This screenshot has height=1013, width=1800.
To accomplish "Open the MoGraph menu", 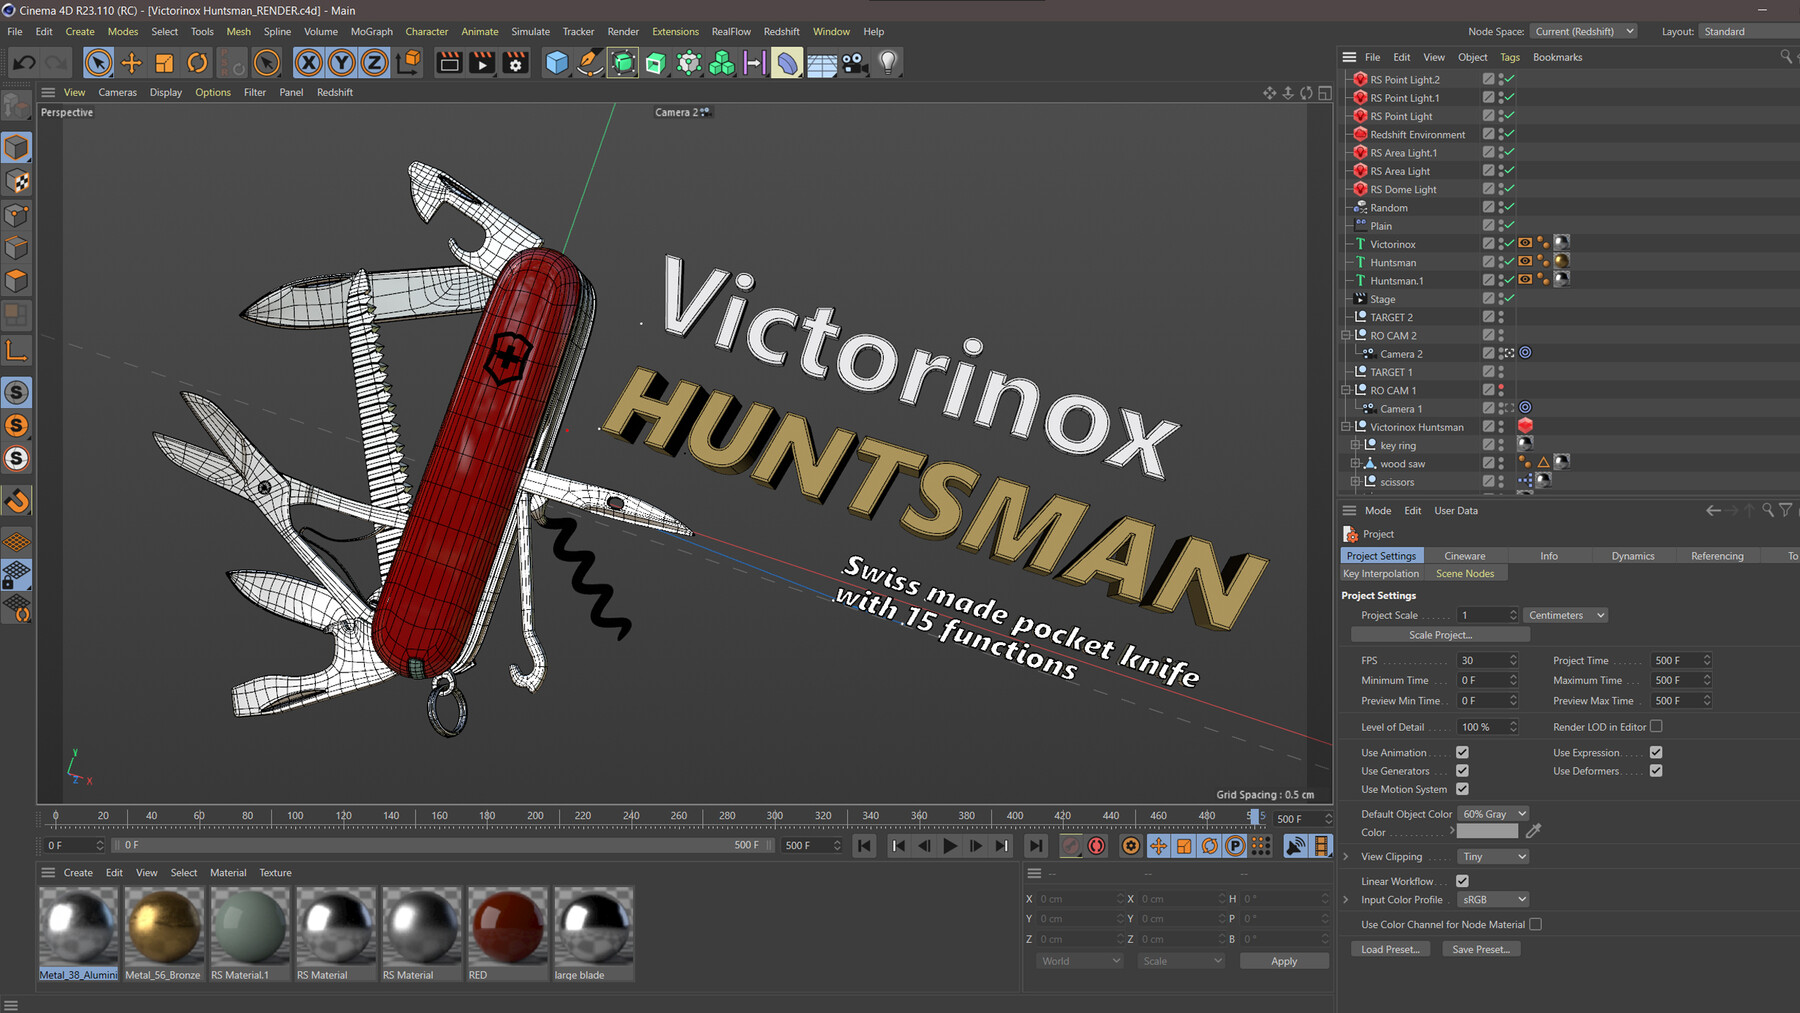I will click(371, 31).
